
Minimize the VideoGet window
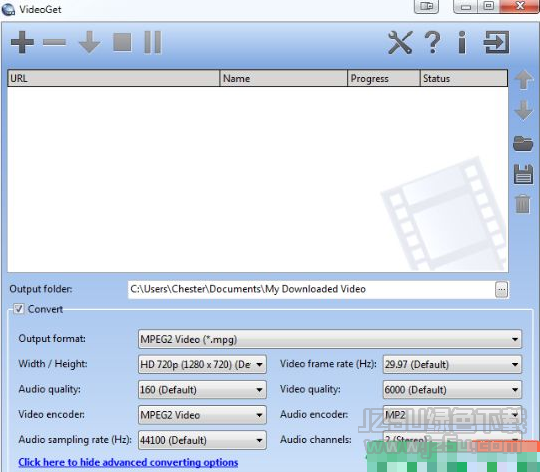coord(465,6)
